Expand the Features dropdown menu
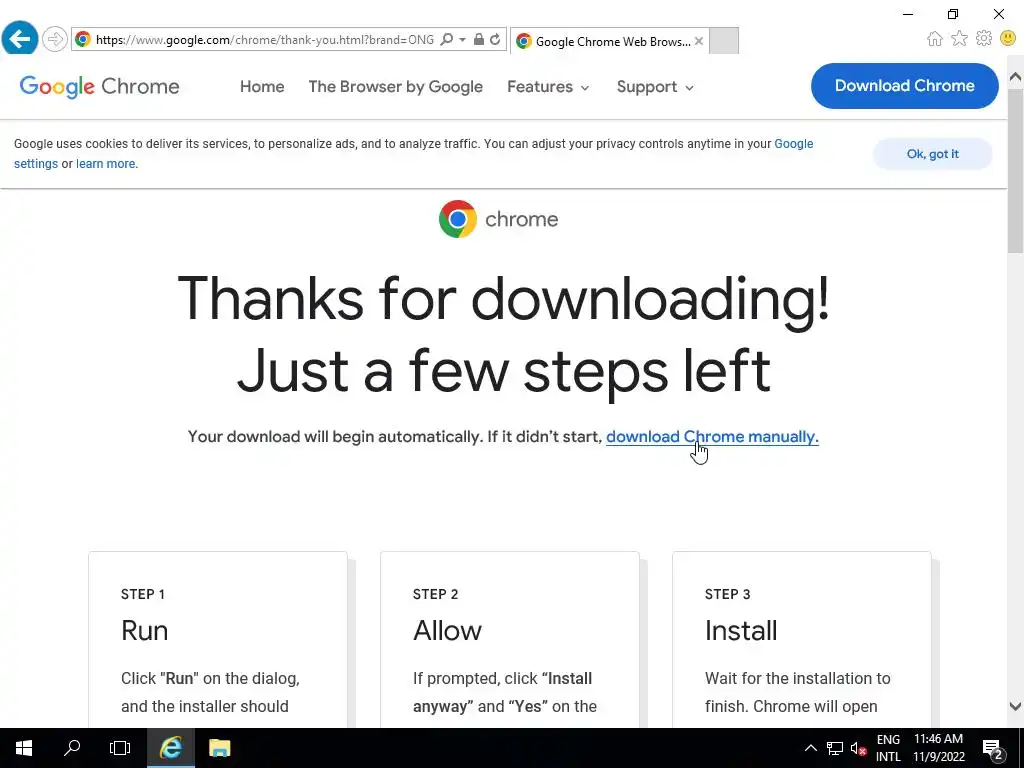 (x=548, y=87)
